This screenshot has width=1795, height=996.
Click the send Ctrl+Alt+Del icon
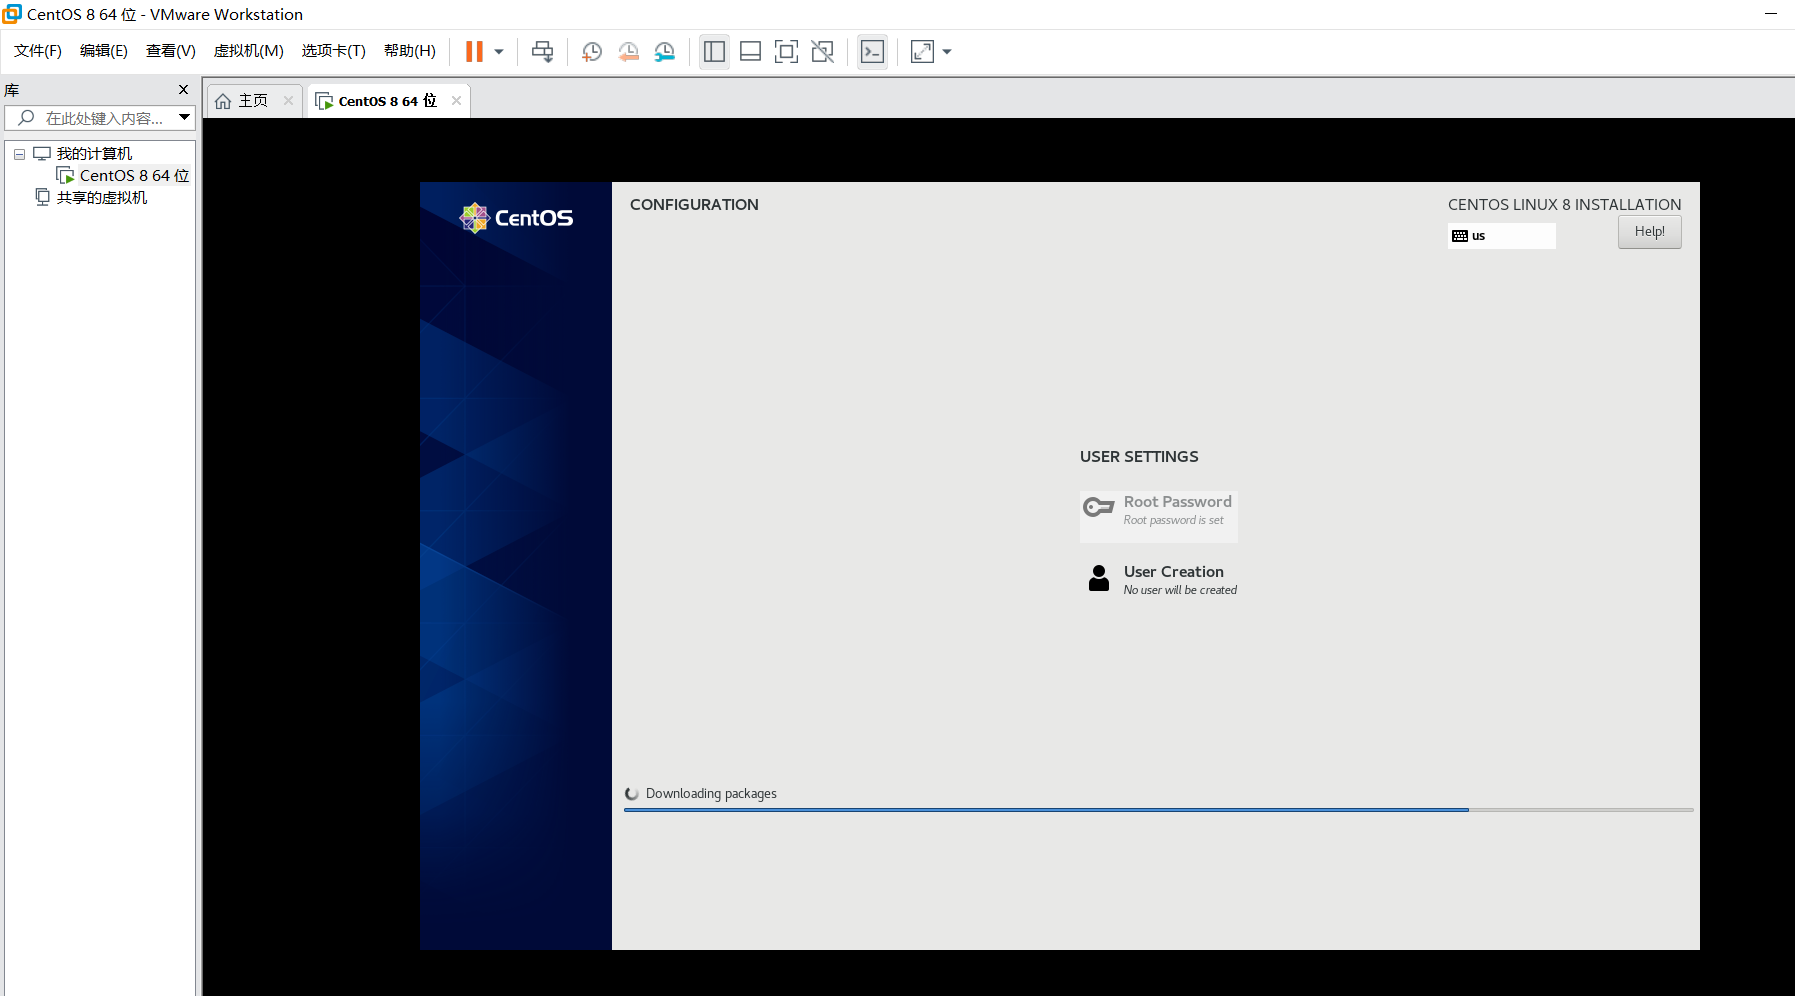542,52
